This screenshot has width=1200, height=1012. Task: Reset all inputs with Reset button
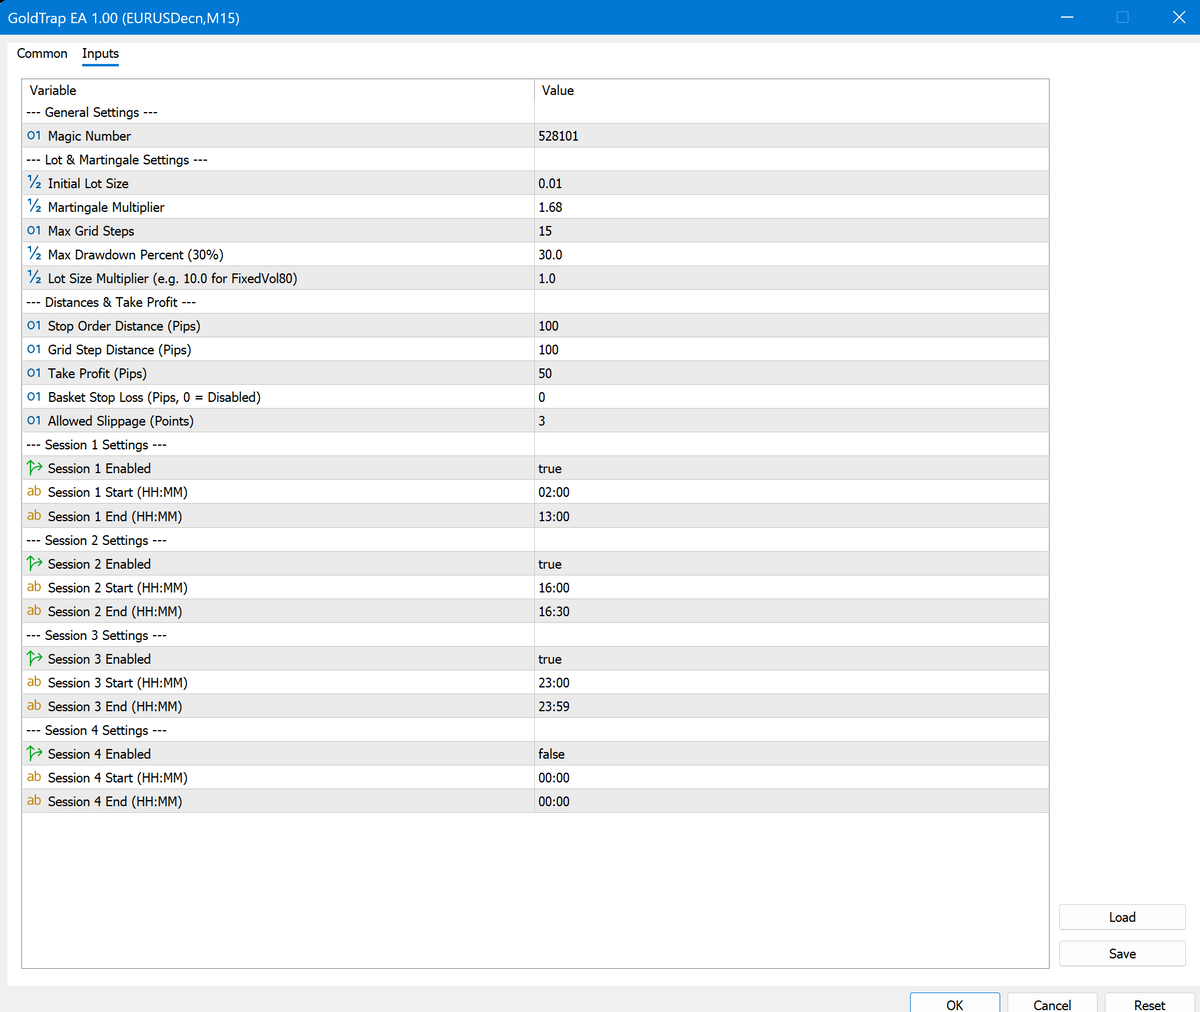1149,1003
